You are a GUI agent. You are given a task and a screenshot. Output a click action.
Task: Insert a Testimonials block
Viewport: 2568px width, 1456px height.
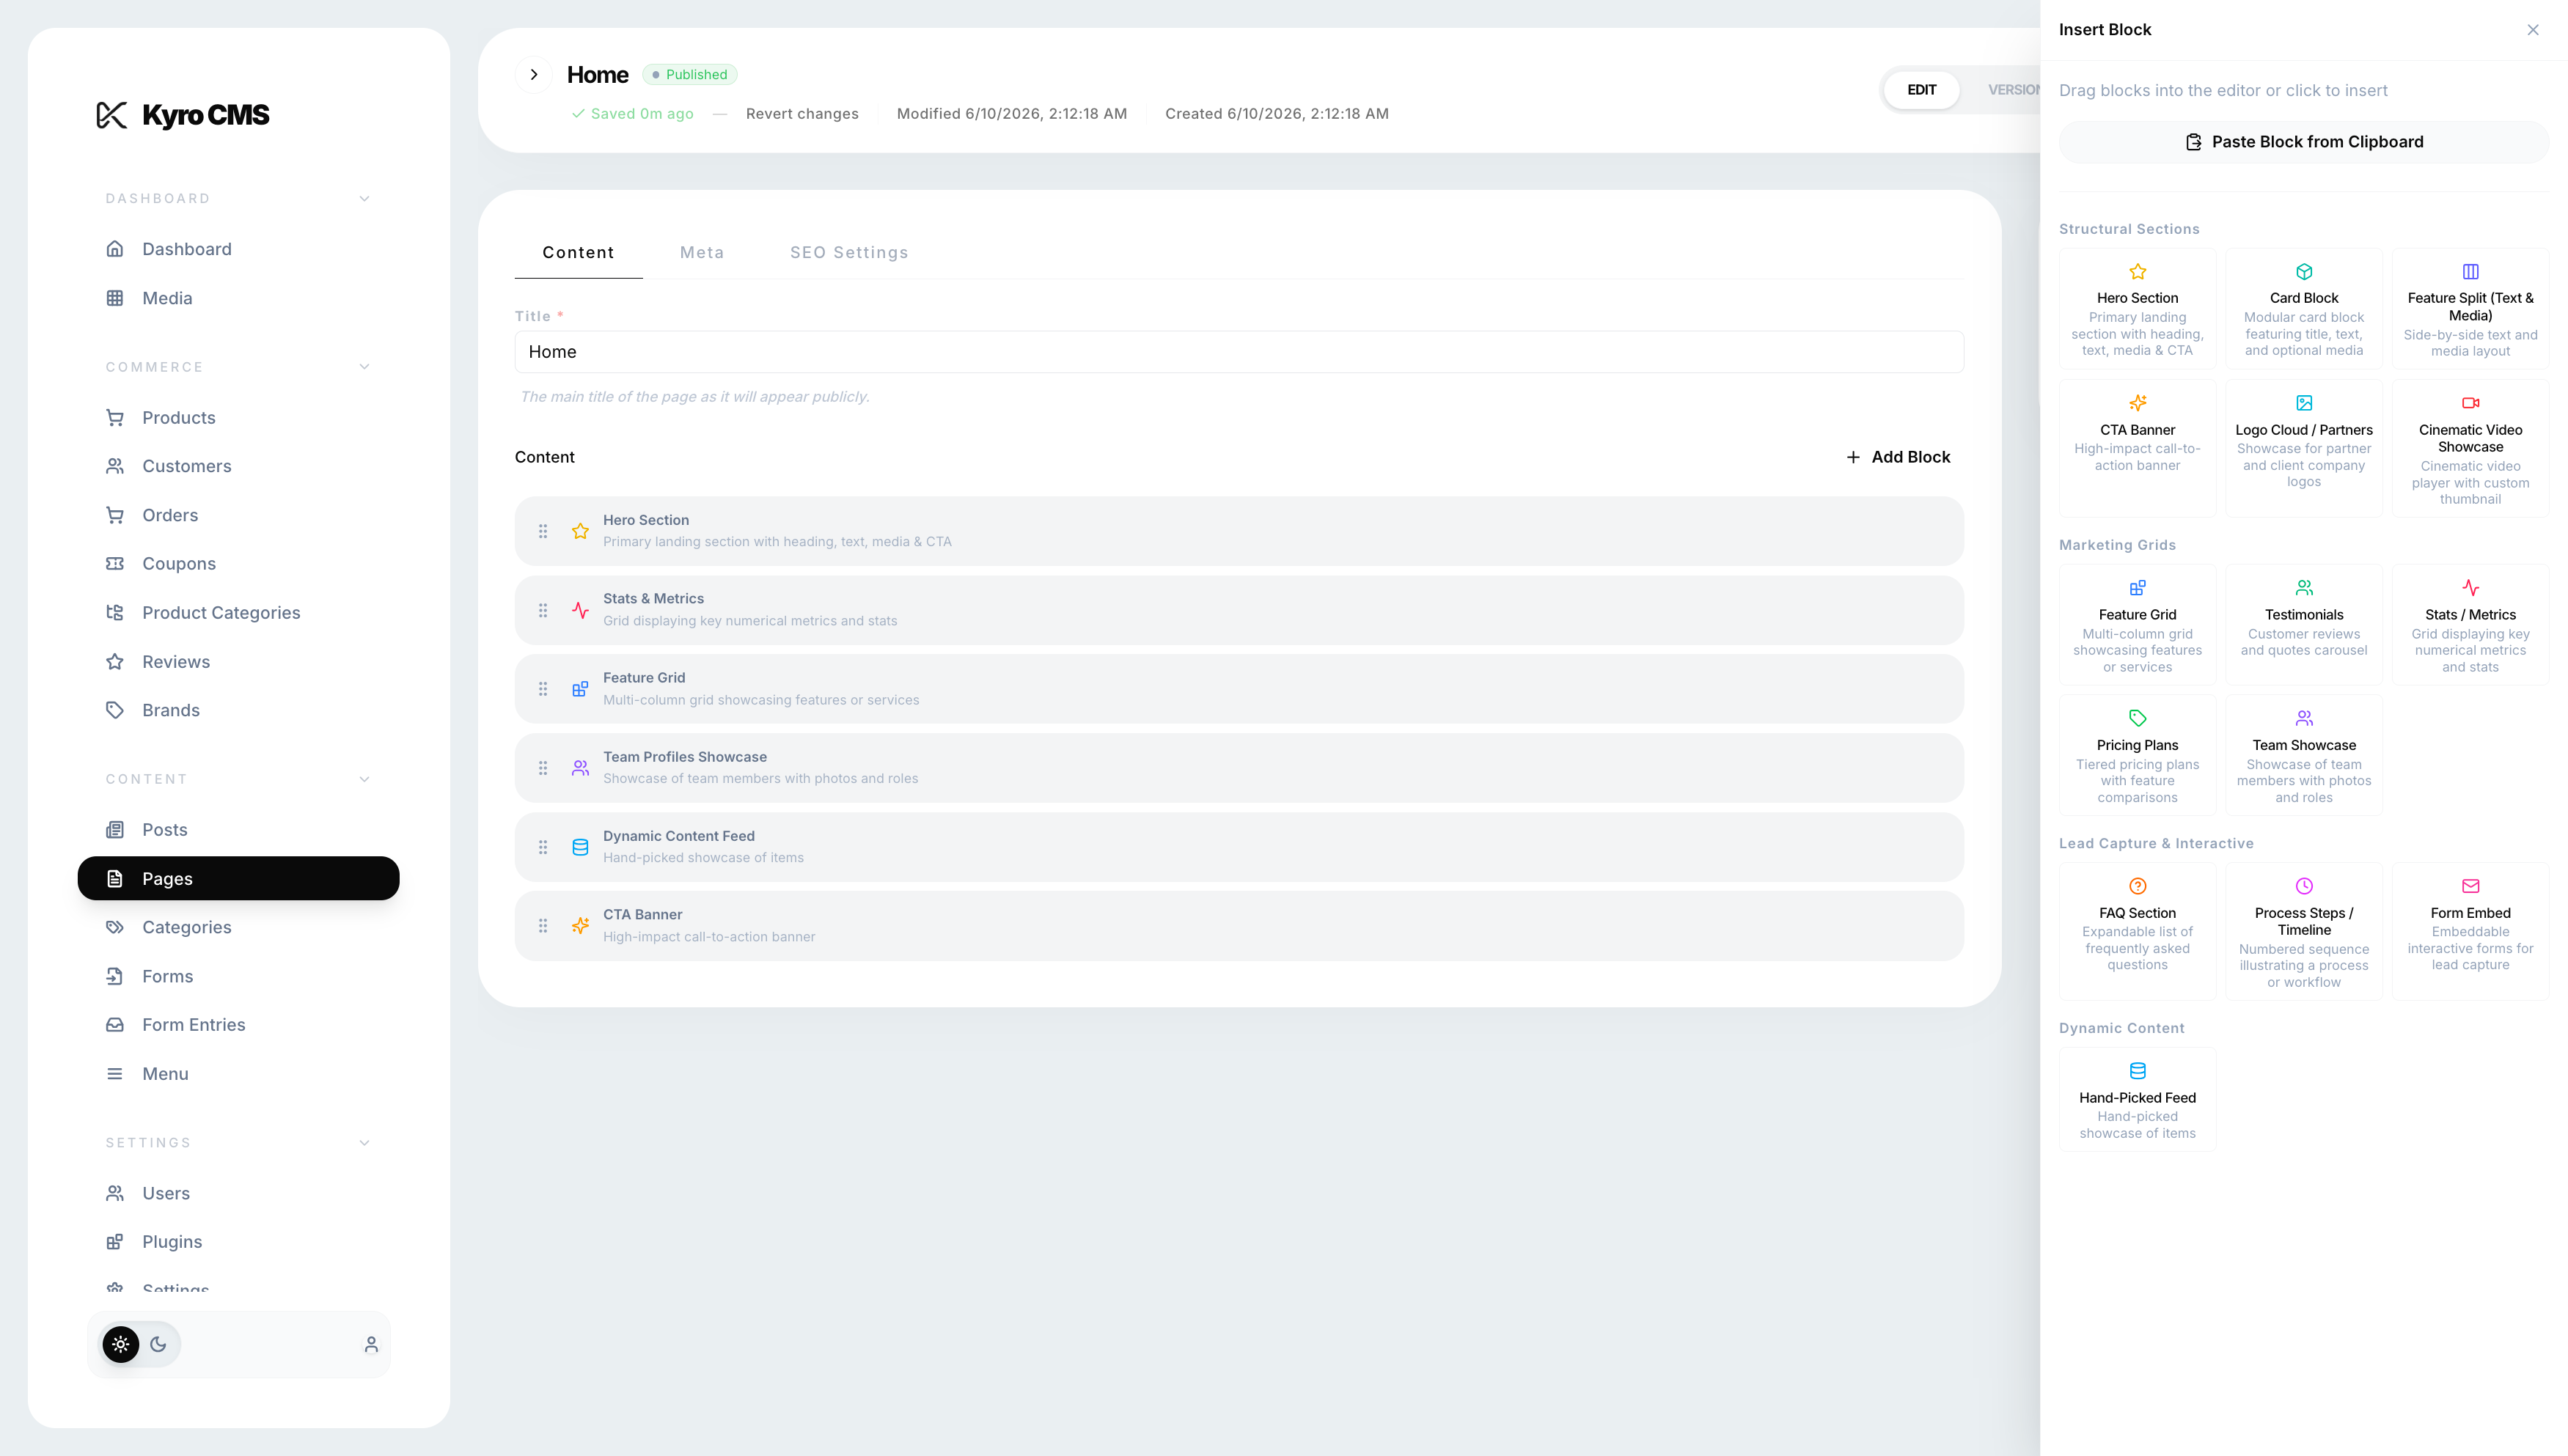pyautogui.click(x=2304, y=625)
